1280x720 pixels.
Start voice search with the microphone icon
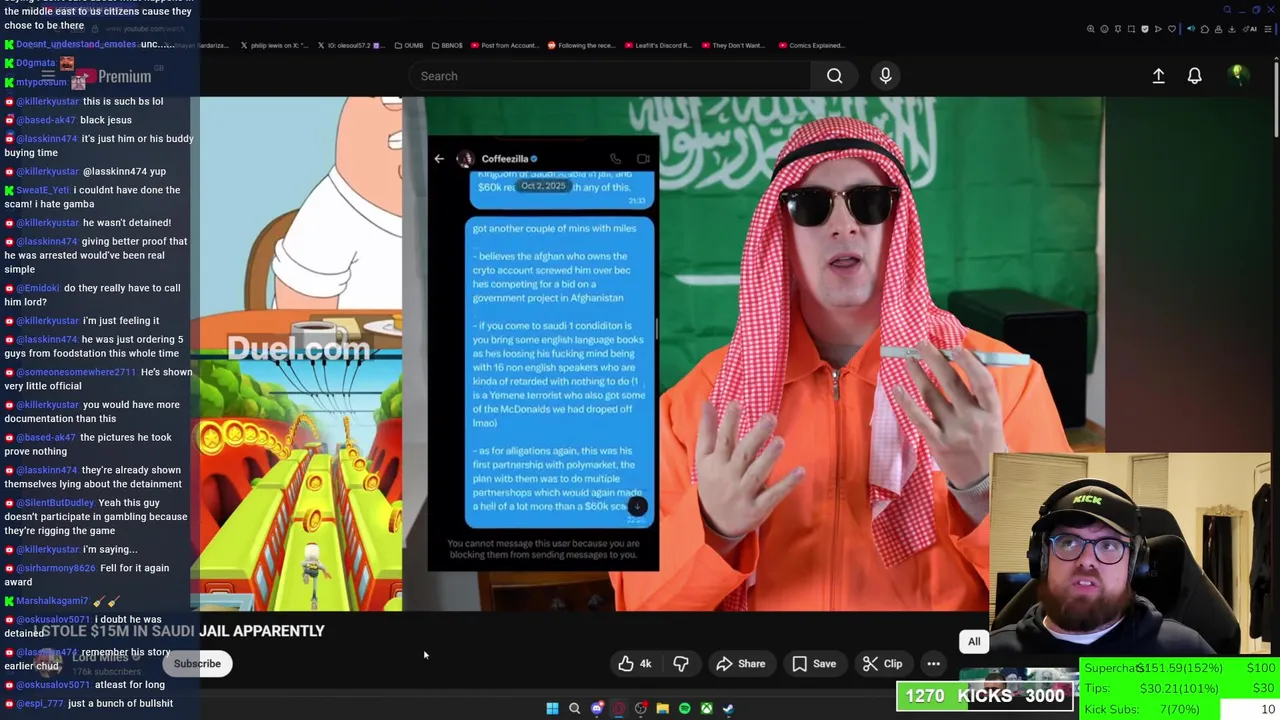click(885, 76)
